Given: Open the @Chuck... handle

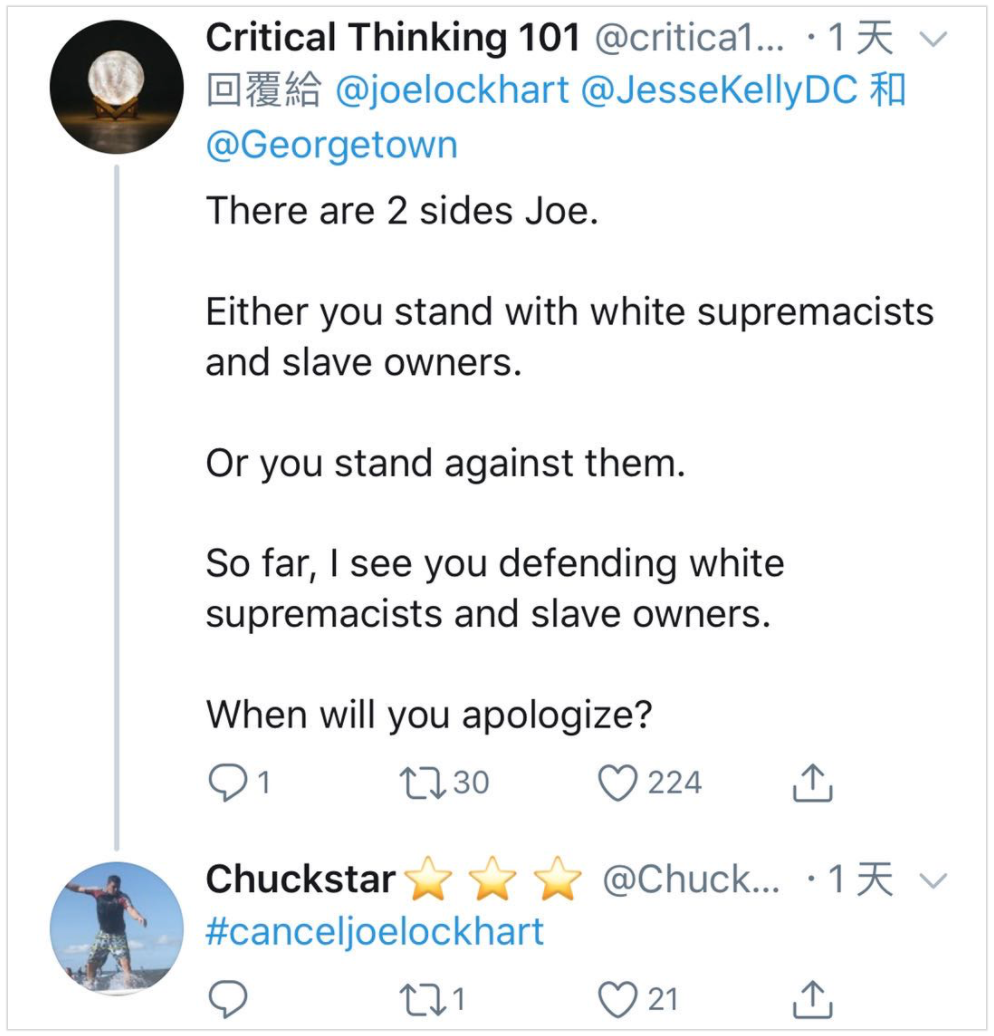Looking at the screenshot, I should tap(691, 880).
